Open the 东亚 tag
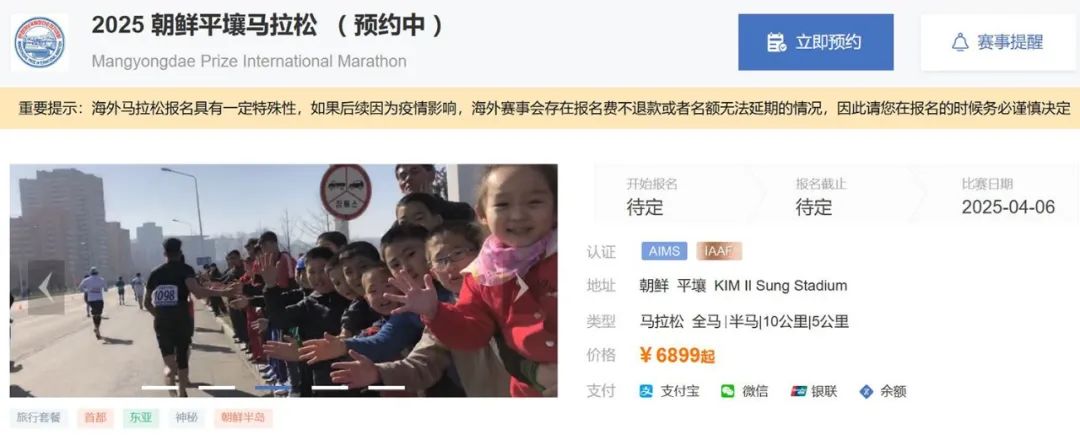Screen dimensions: 1080x440 coord(141,417)
